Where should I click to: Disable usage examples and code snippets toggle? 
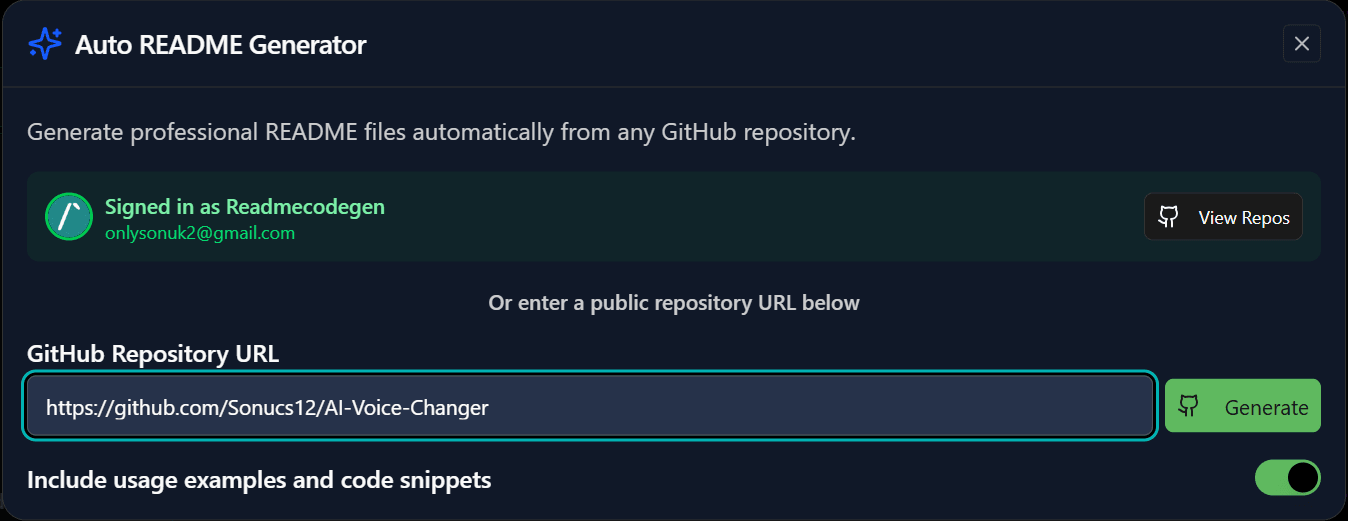tap(1287, 478)
